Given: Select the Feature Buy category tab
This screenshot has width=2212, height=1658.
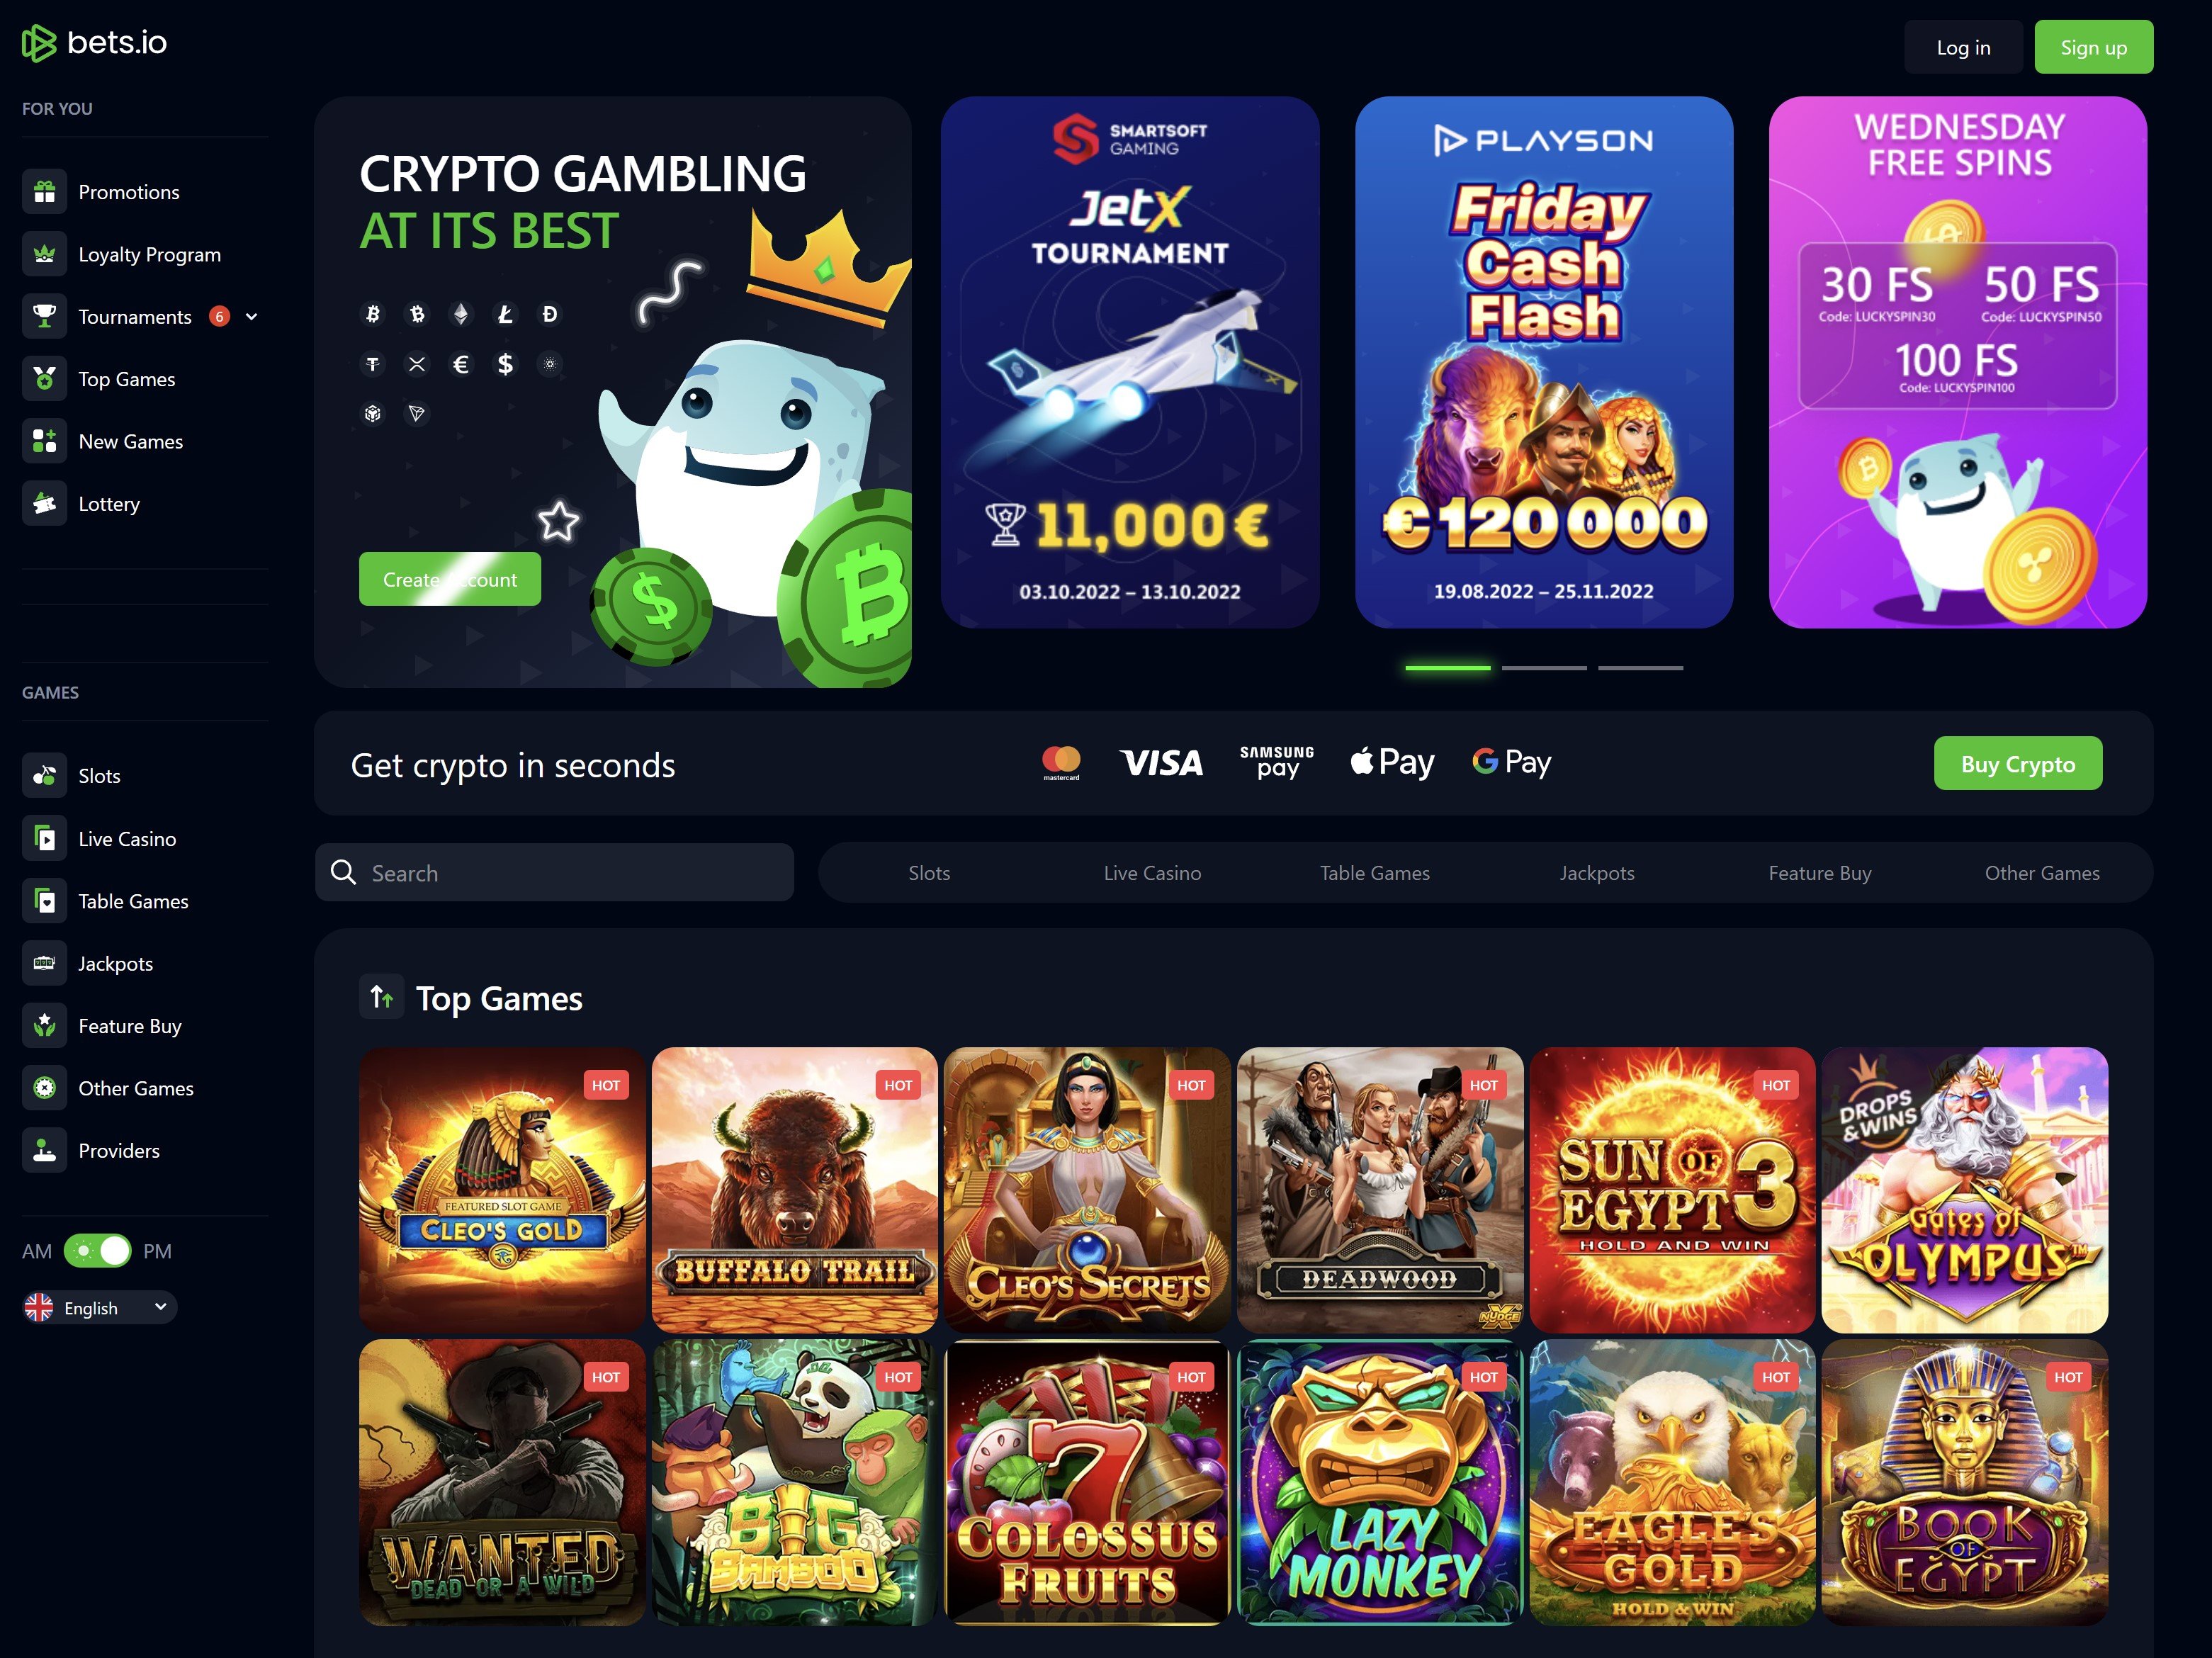Looking at the screenshot, I should pos(1819,873).
